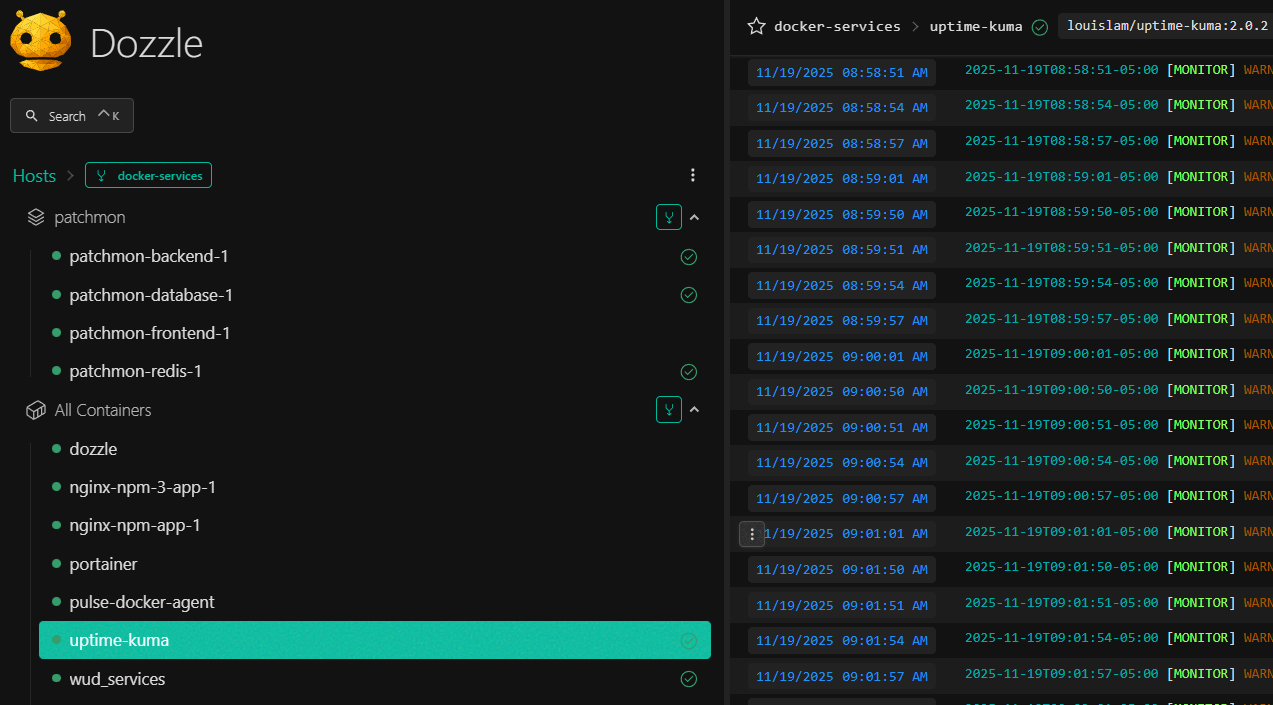Go to the Hosts link
Viewport: 1273px width, 705px height.
34,176
